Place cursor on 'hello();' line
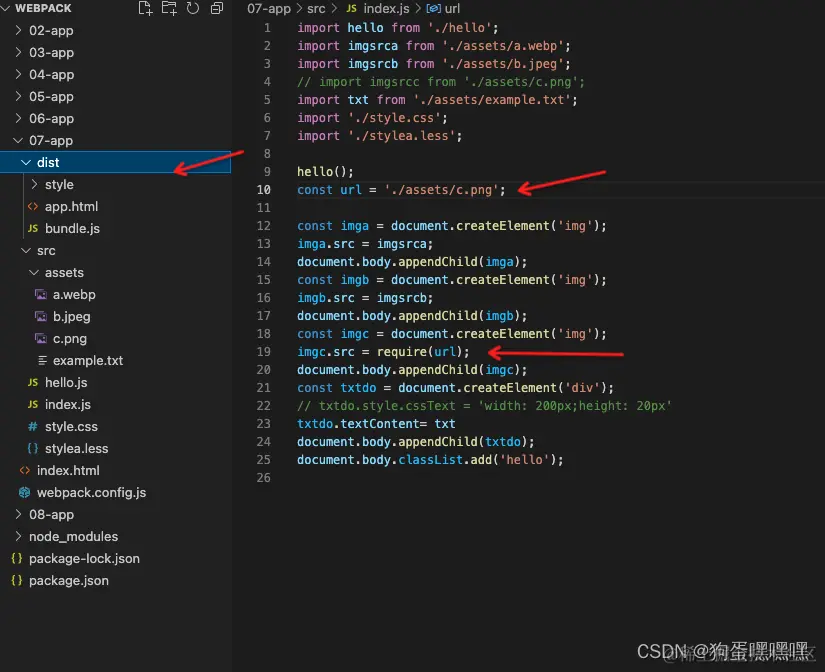This screenshot has width=825, height=672. [x=325, y=172]
